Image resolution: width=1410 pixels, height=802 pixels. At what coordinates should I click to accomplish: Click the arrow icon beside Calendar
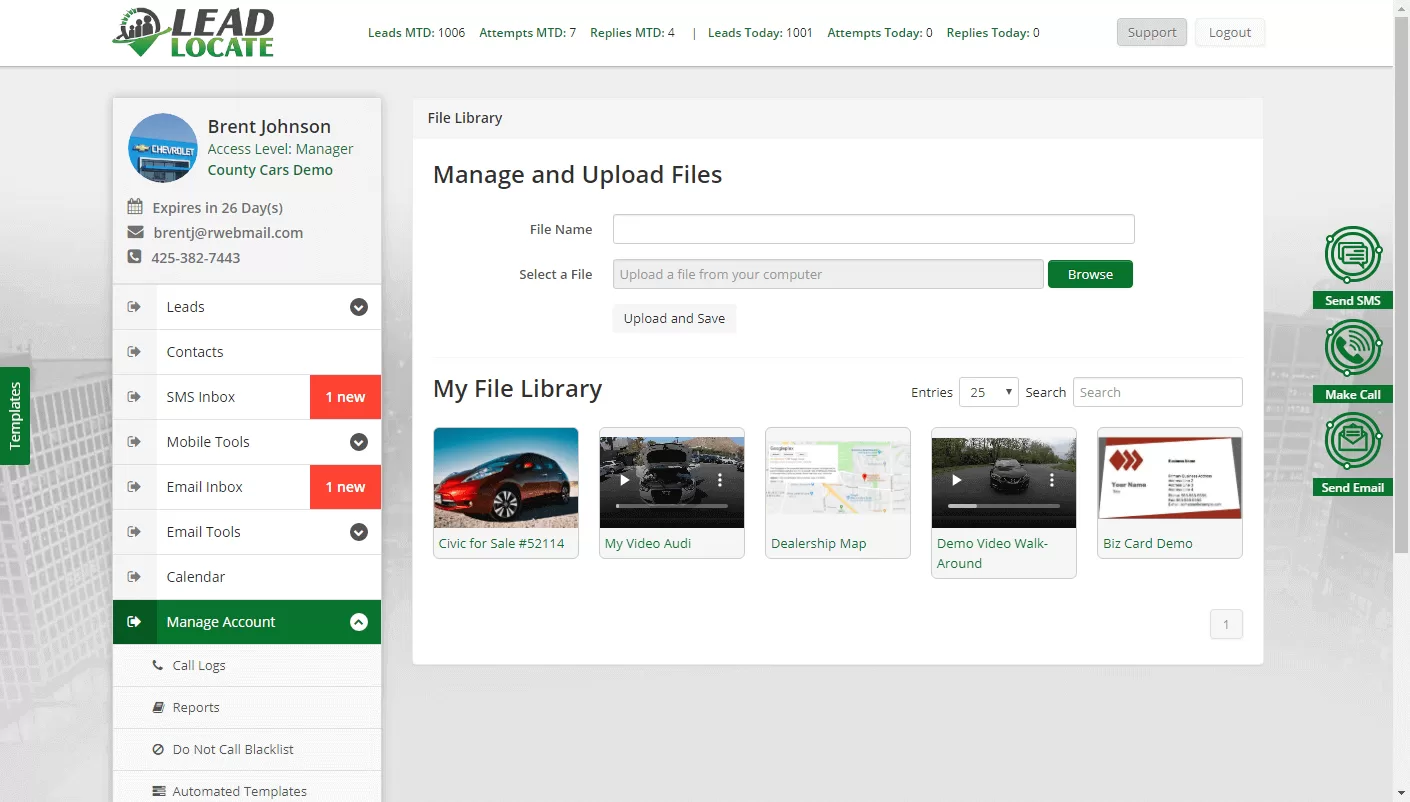134,577
